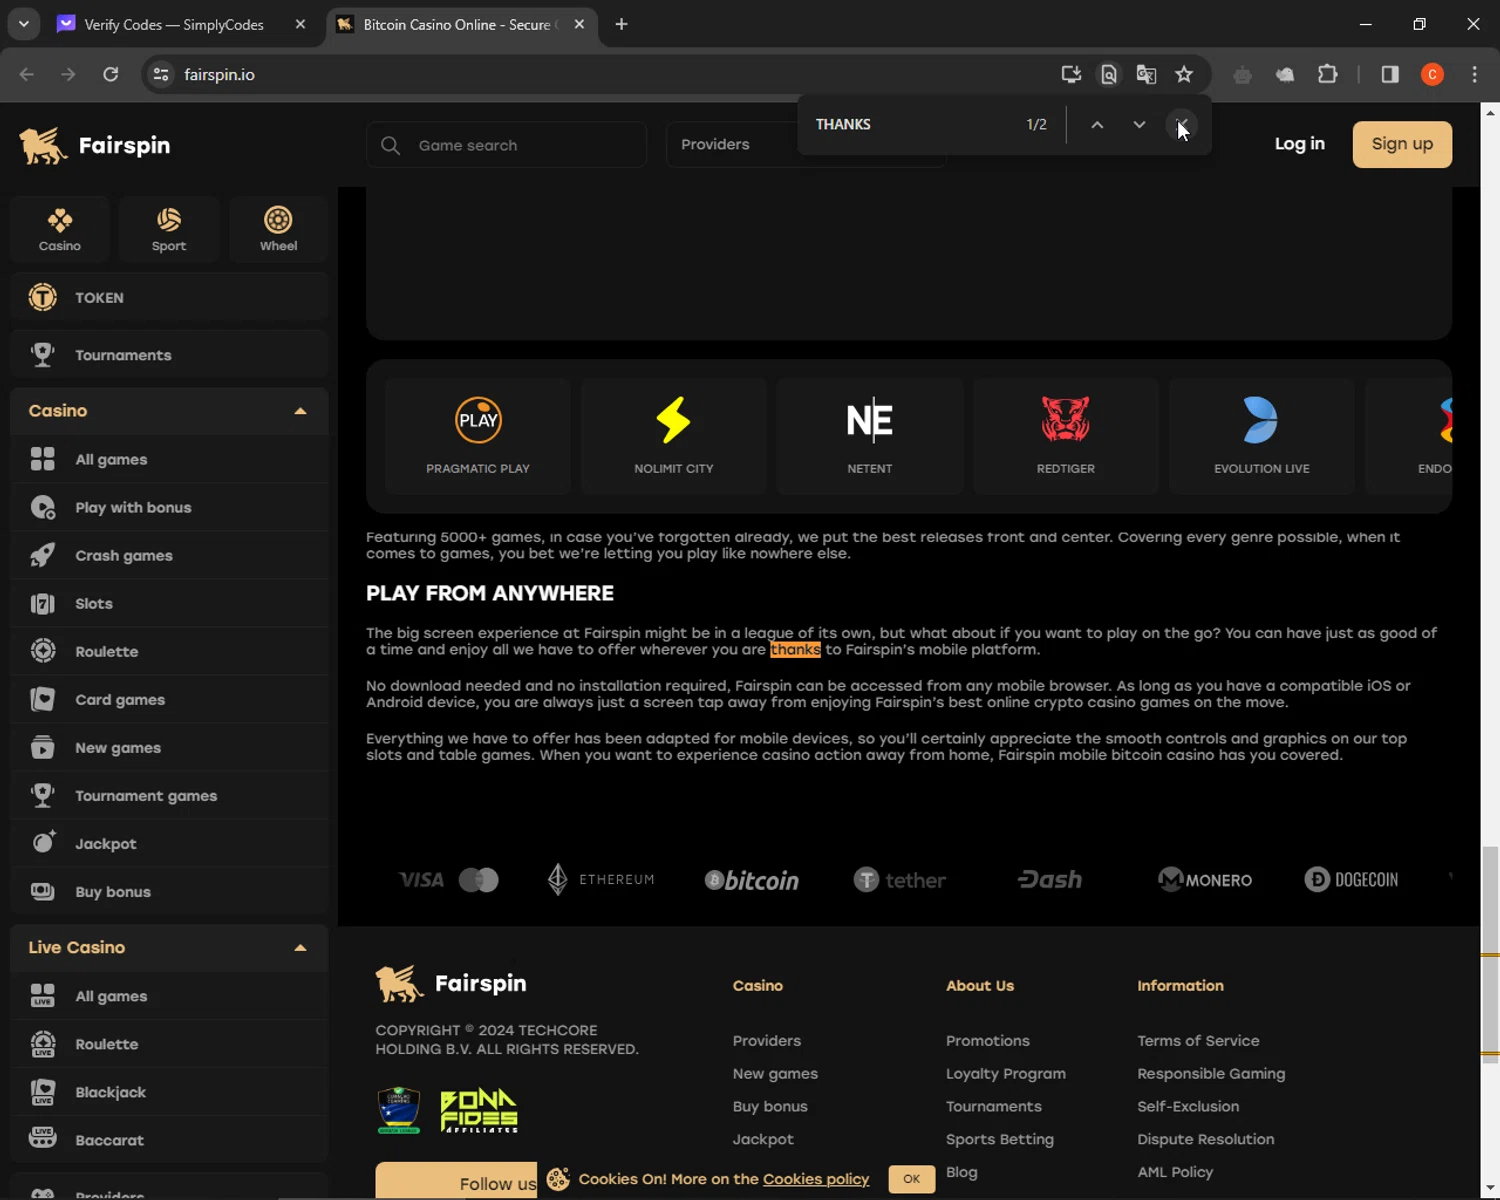Open the Sport section icon
1500x1200 pixels.
169,229
